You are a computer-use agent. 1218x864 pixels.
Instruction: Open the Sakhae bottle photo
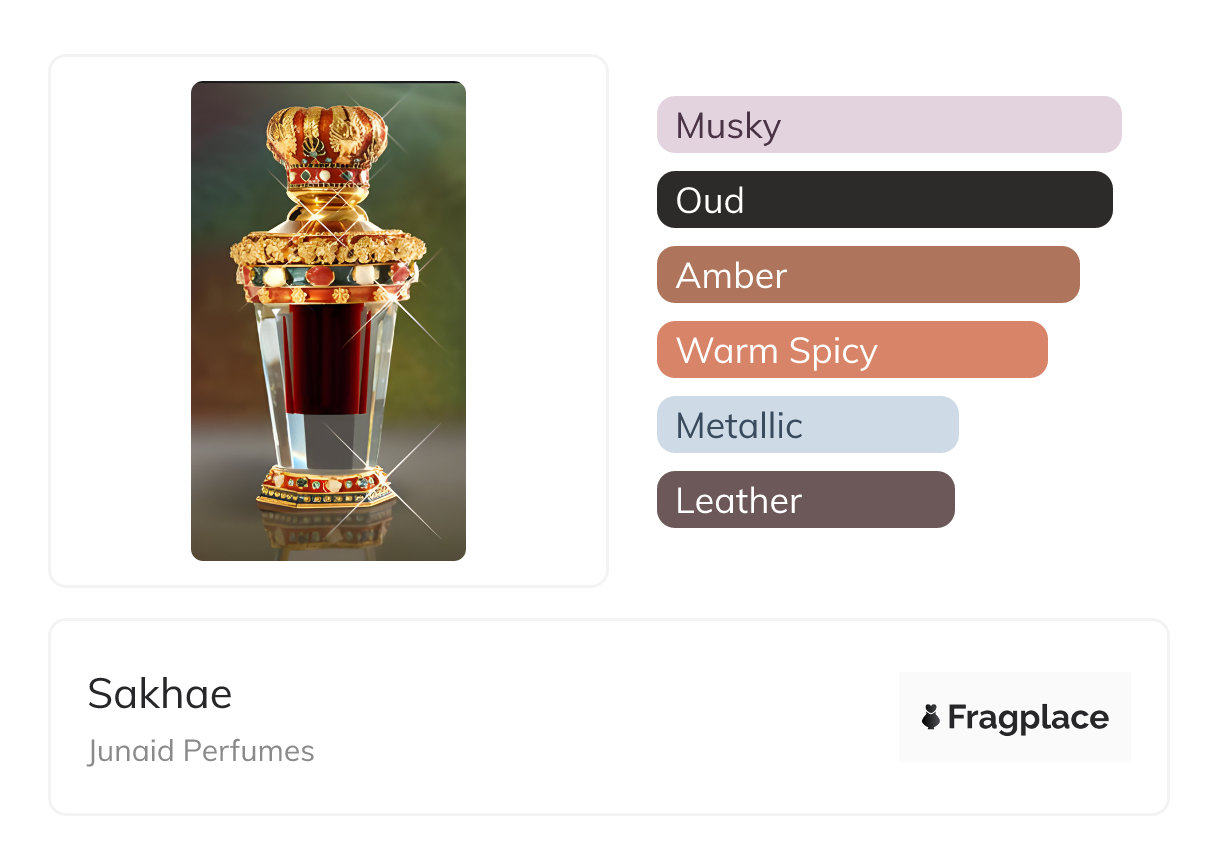click(x=328, y=321)
